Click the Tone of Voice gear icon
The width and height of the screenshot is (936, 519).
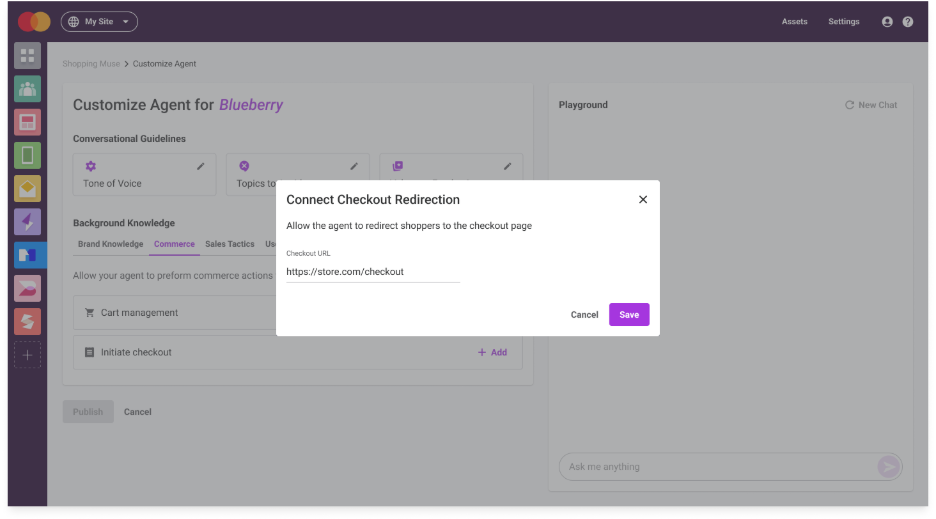[90, 166]
